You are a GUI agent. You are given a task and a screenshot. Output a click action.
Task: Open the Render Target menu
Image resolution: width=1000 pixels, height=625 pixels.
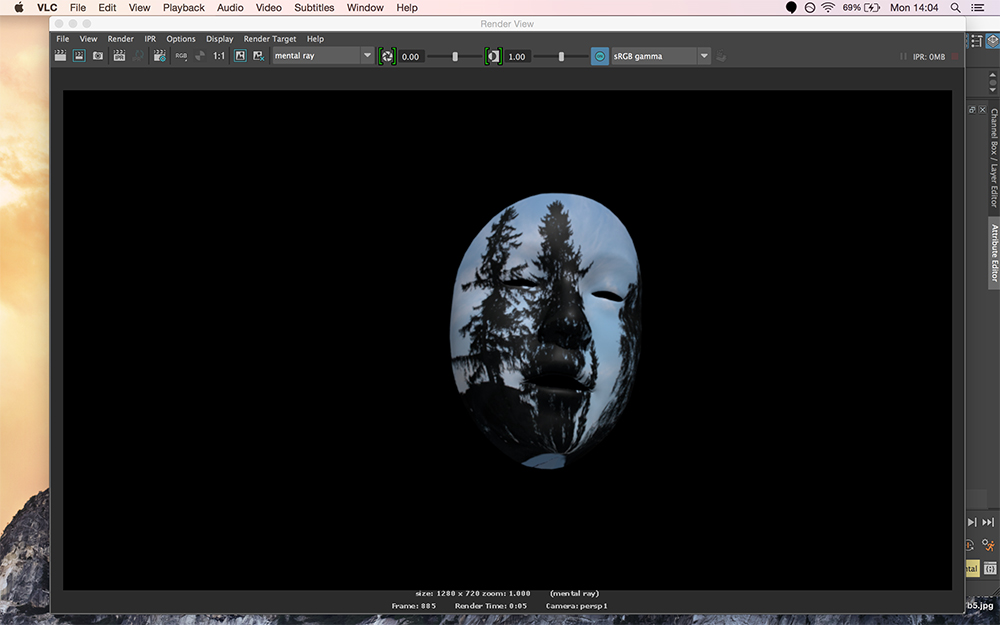pyautogui.click(x=270, y=39)
